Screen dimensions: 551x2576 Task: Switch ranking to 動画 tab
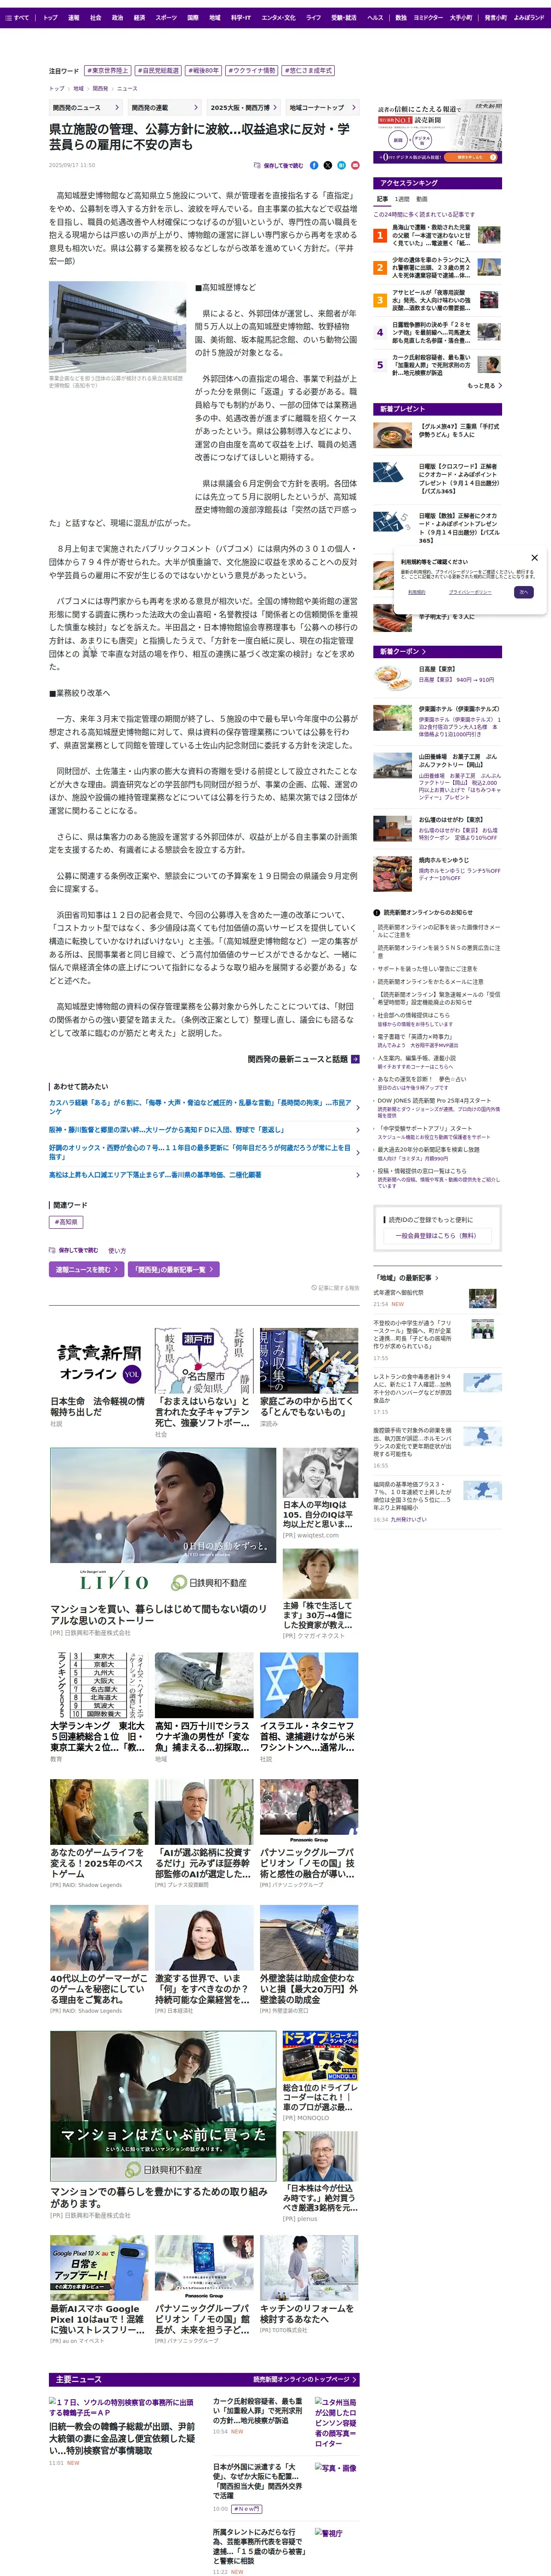click(422, 199)
